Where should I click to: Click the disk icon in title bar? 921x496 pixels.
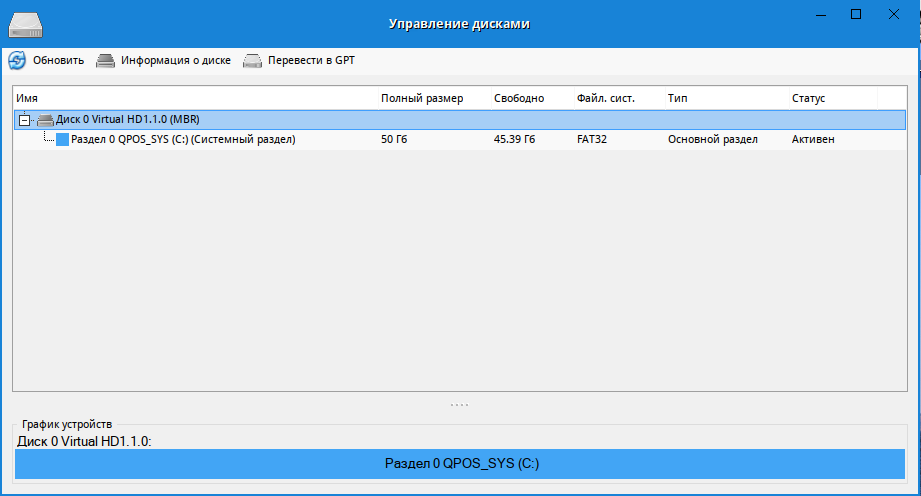coord(26,25)
